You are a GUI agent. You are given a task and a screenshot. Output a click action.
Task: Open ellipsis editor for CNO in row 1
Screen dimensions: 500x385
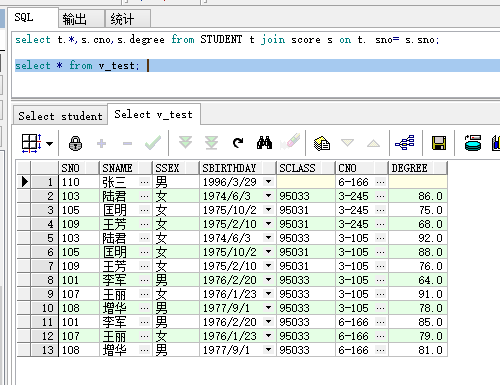pyautogui.click(x=380, y=182)
